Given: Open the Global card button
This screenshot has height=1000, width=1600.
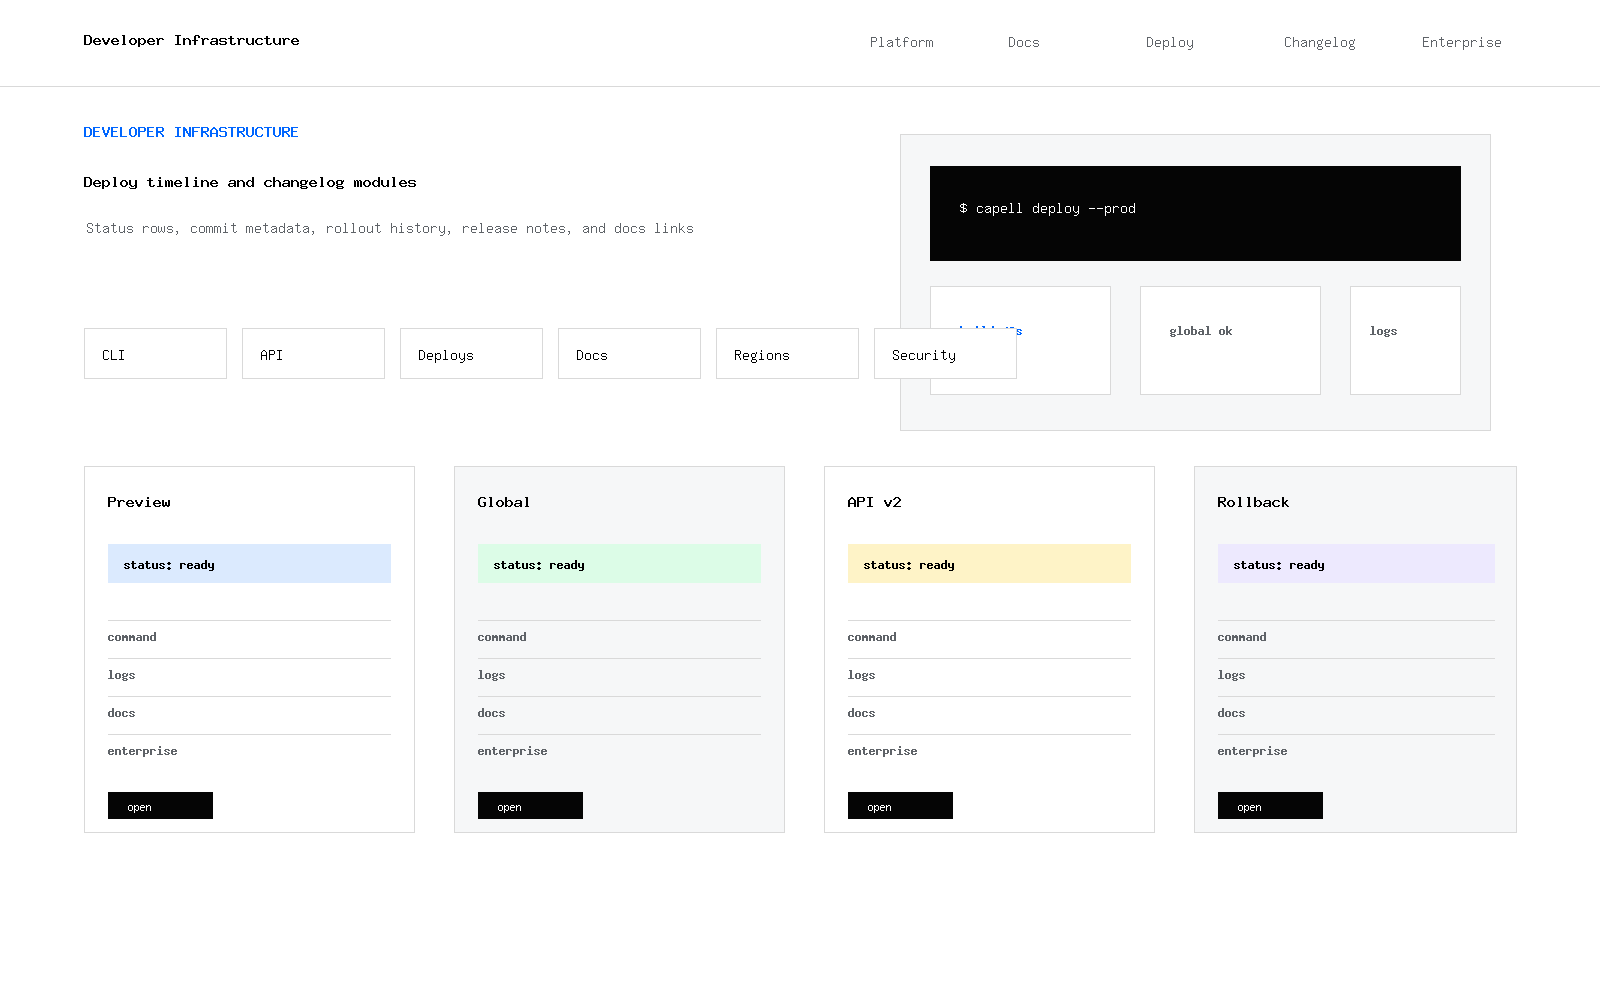Looking at the screenshot, I should point(530,806).
